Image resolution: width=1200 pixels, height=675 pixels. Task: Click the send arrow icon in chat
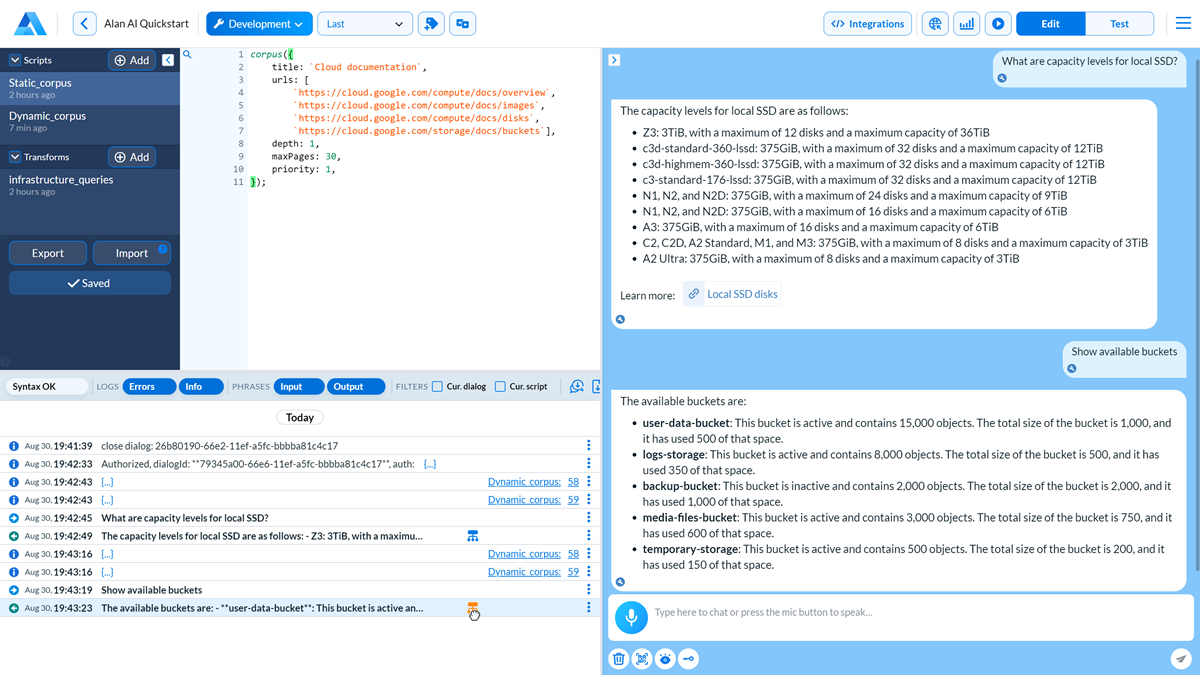click(x=1181, y=658)
